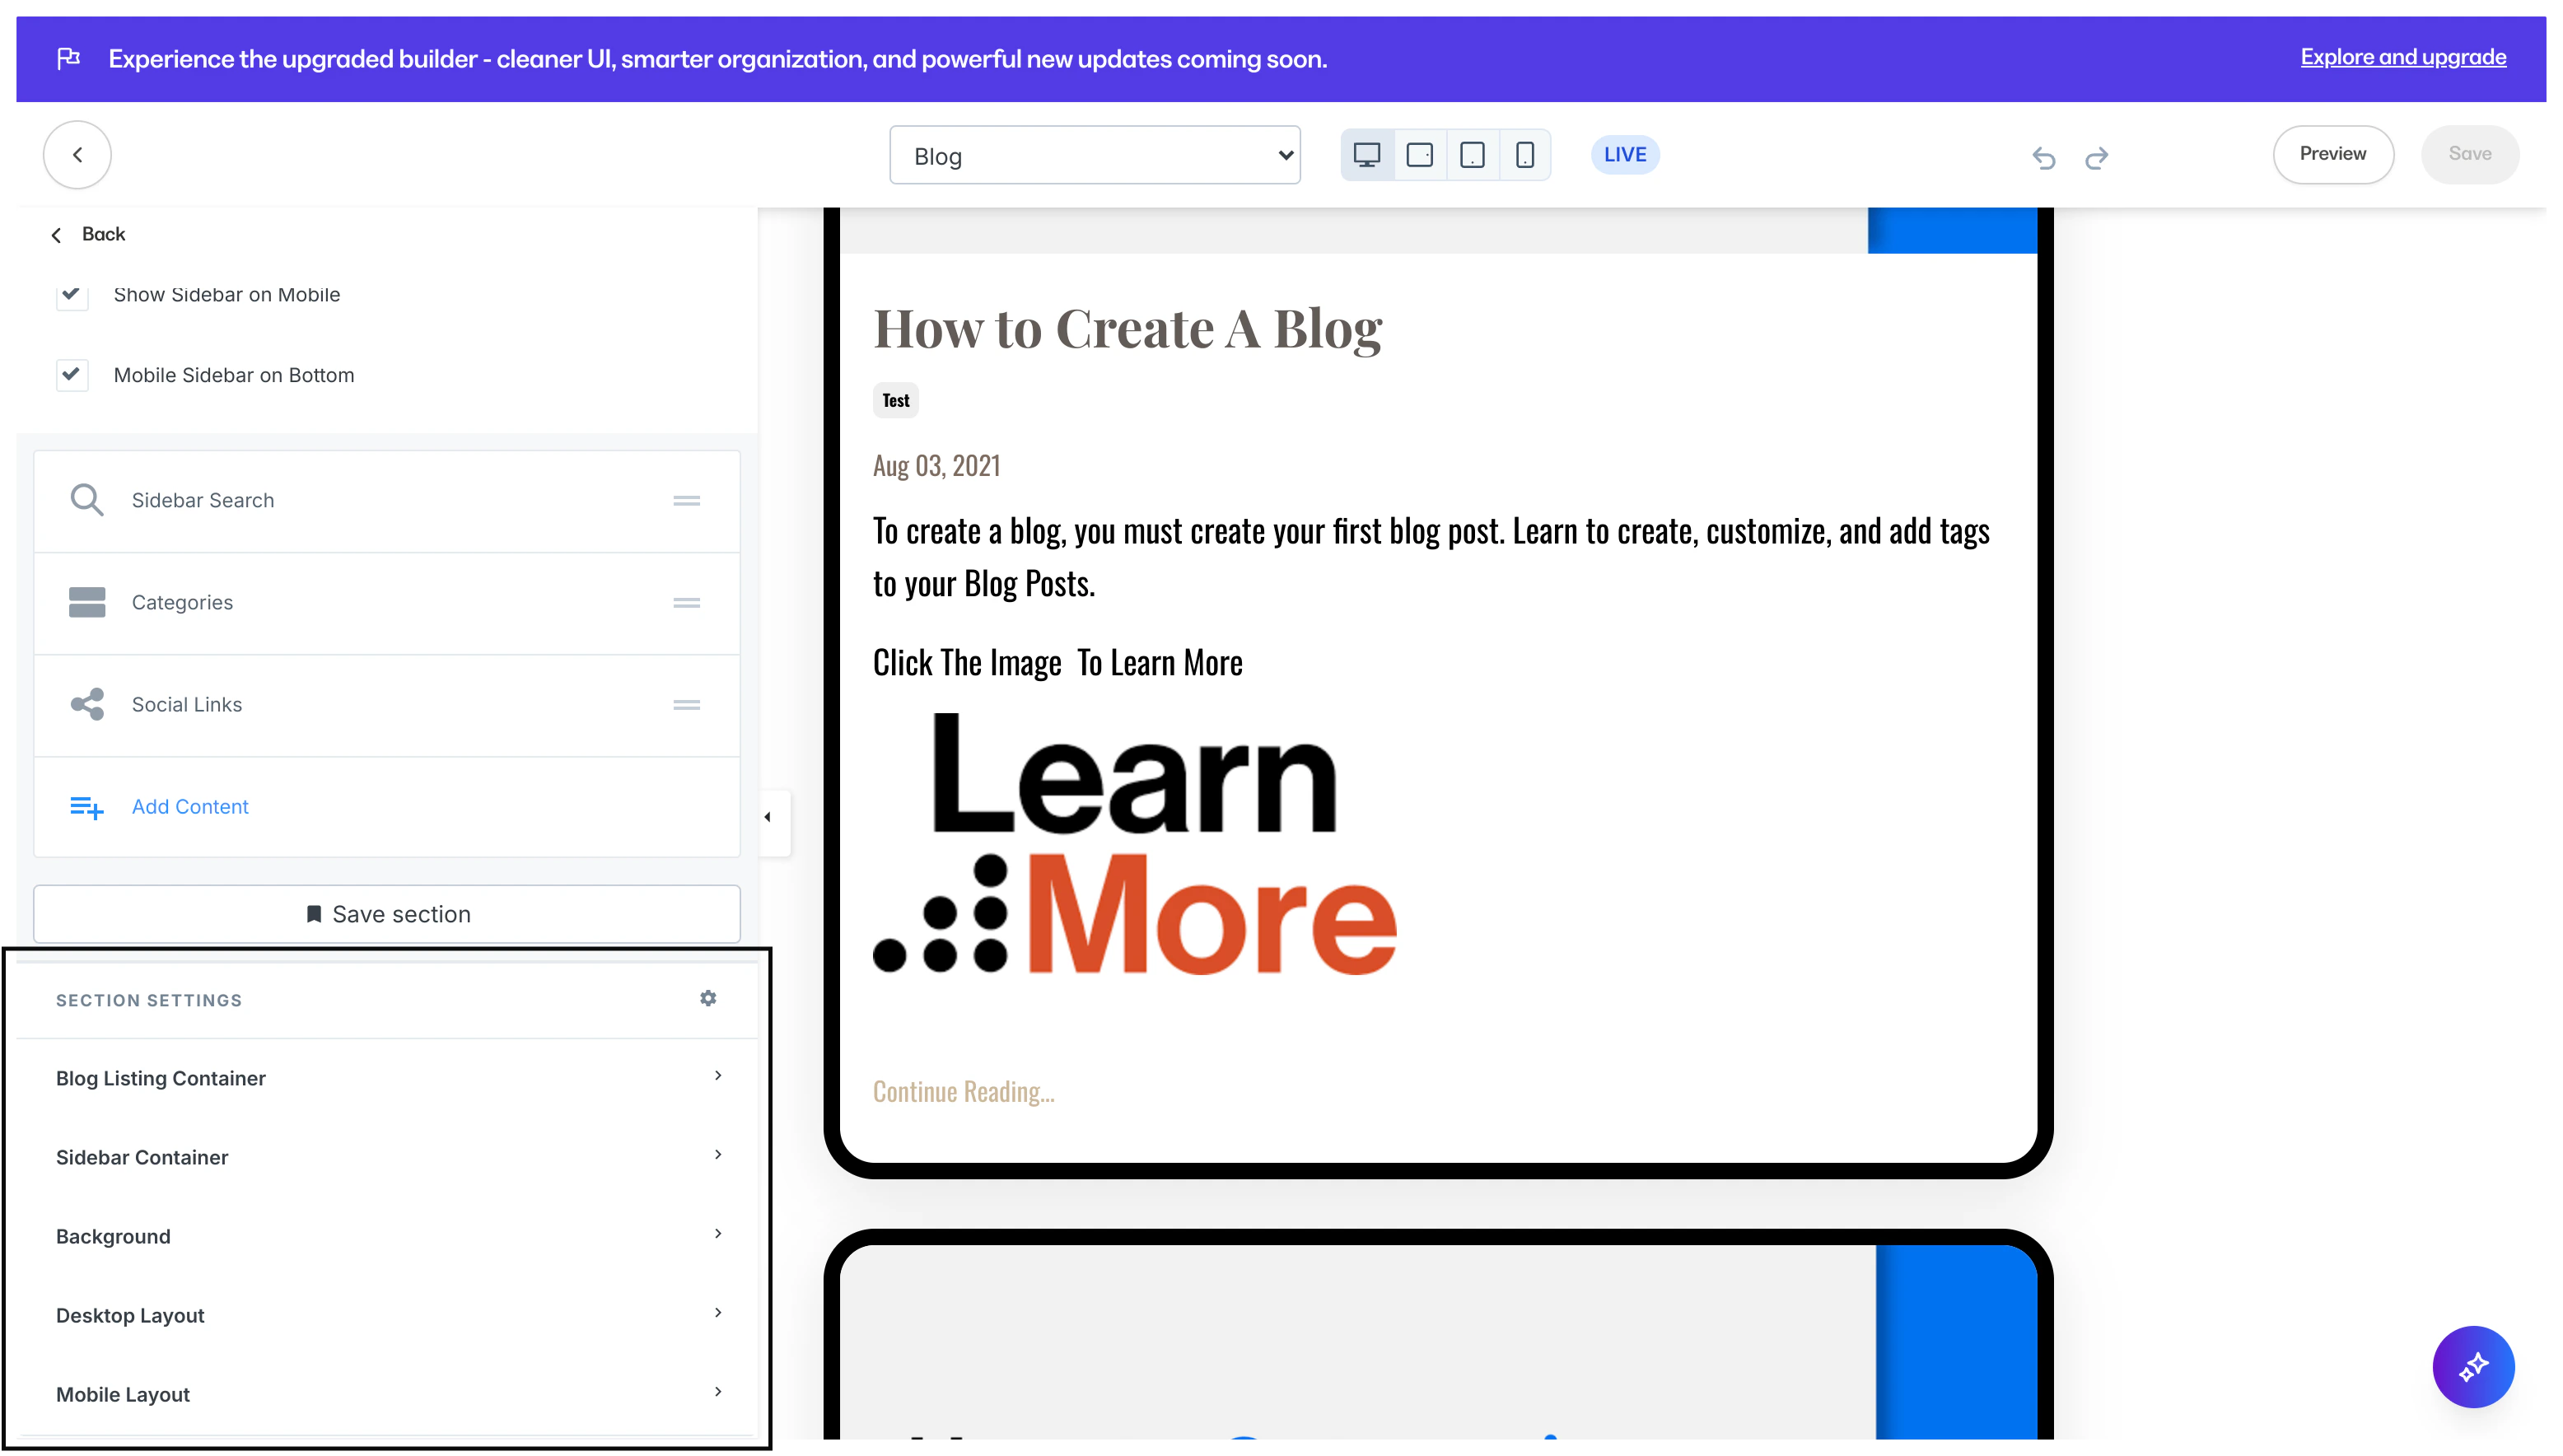Click the round back arrow button
This screenshot has height=1456, width=2563.
[x=77, y=155]
